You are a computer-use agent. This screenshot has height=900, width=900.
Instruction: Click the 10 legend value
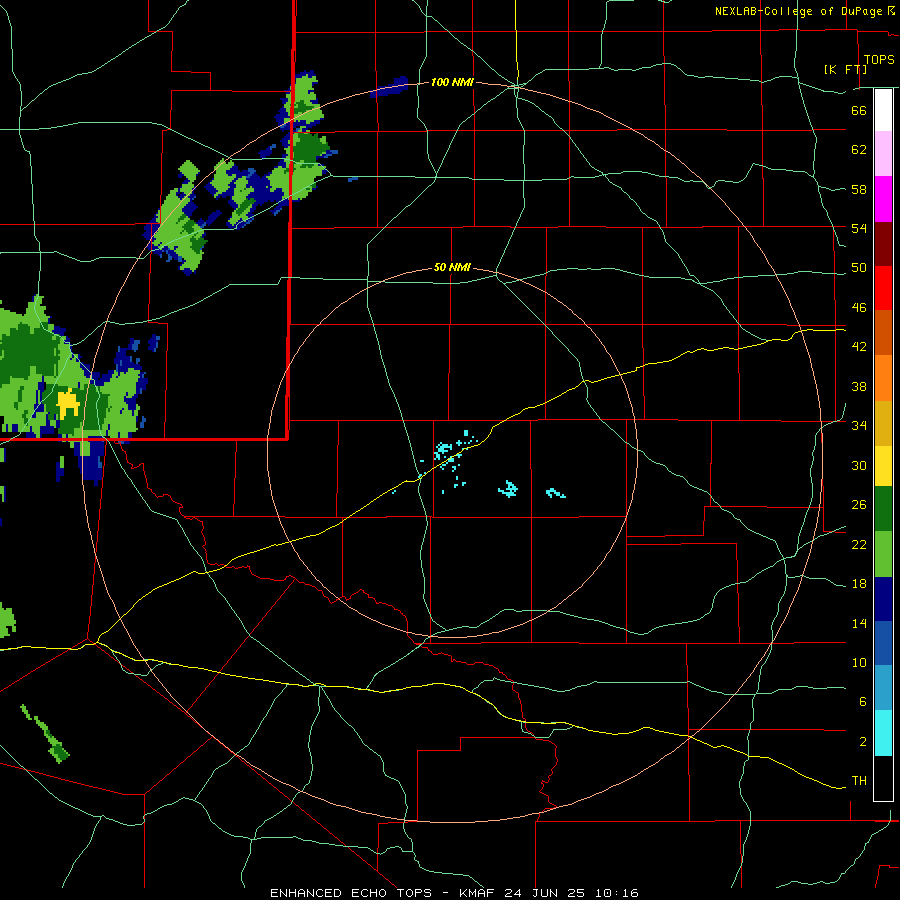(859, 662)
